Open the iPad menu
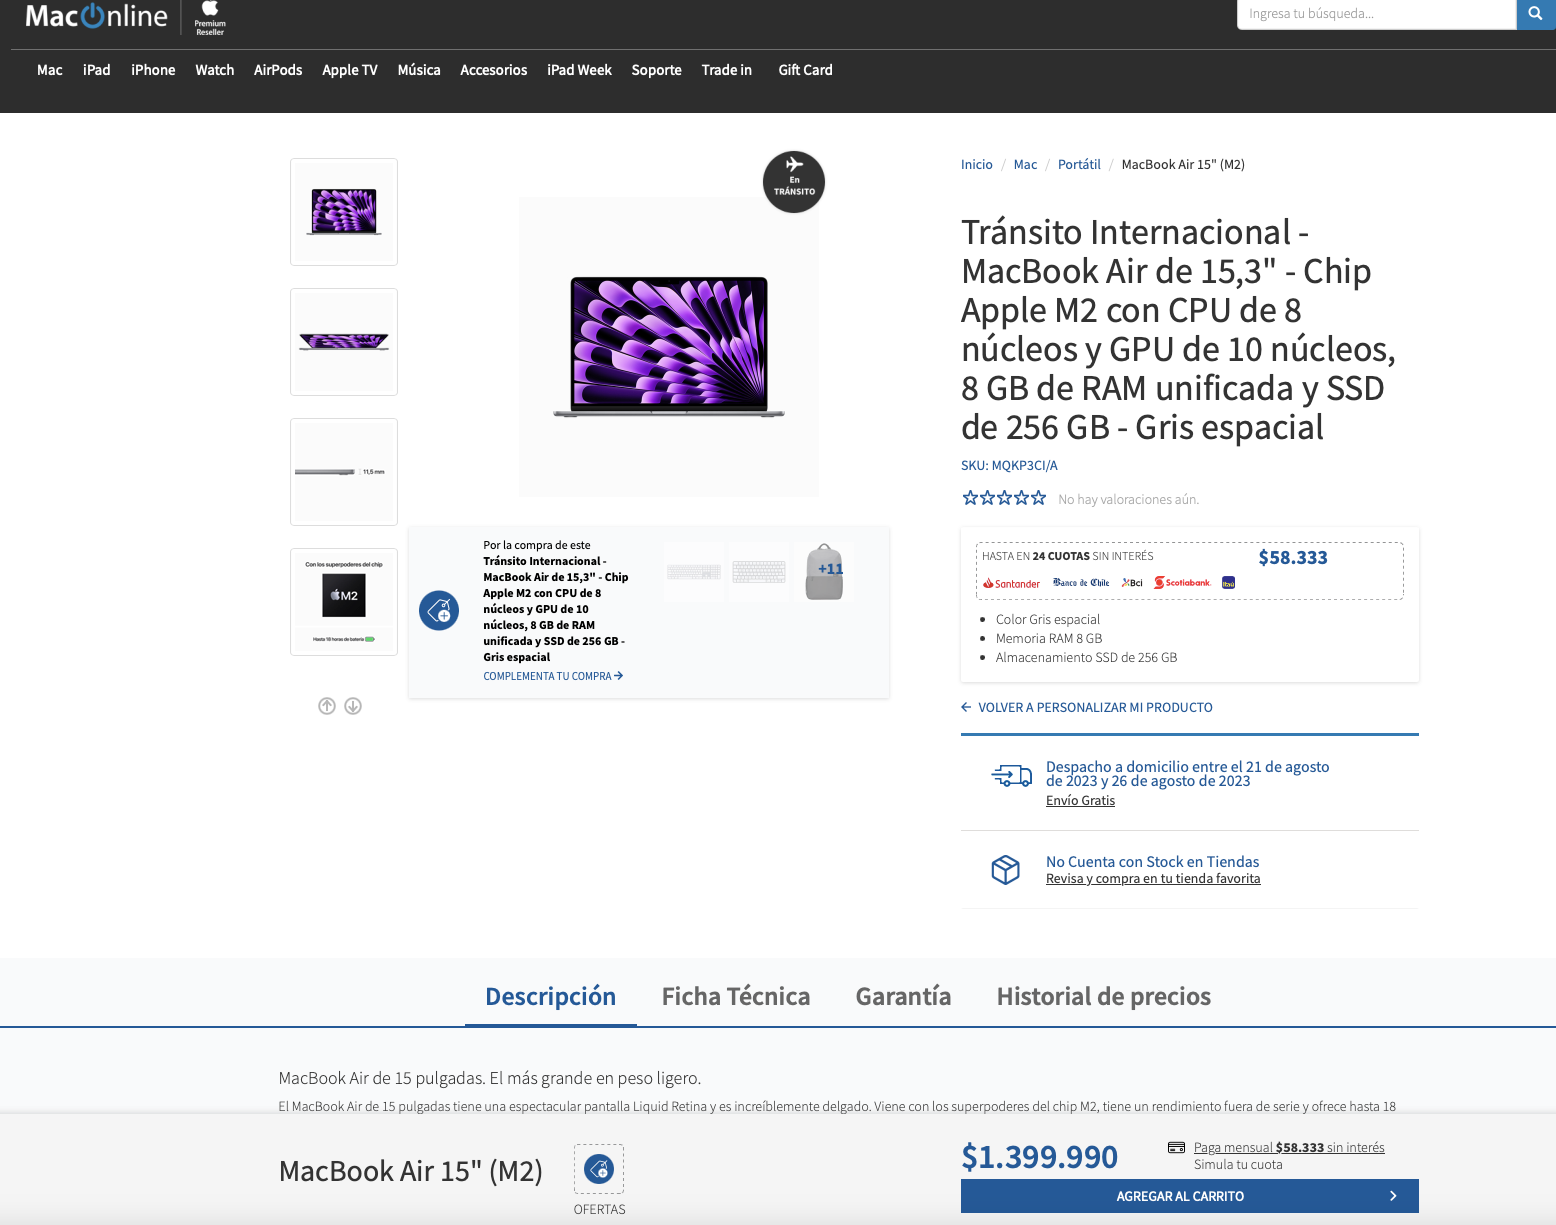Screen dimensions: 1556x1225 [97, 70]
